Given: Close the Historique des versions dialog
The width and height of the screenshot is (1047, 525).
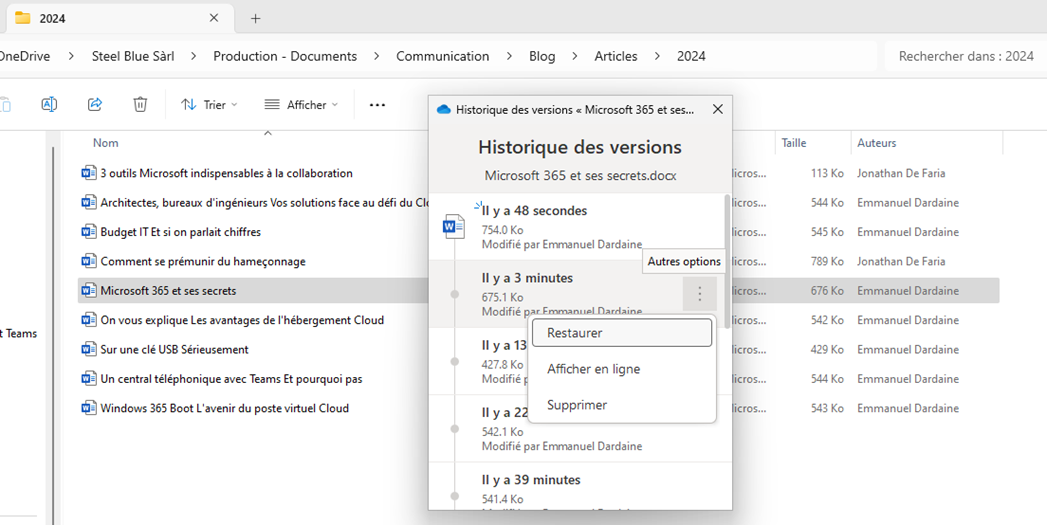Looking at the screenshot, I should [x=718, y=109].
